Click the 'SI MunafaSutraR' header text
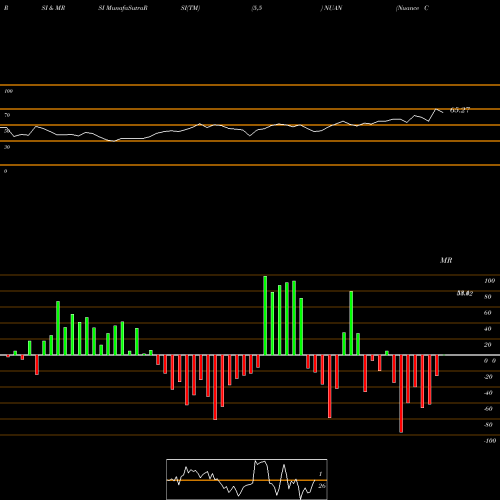This screenshot has width=500, height=500. coord(123,8)
